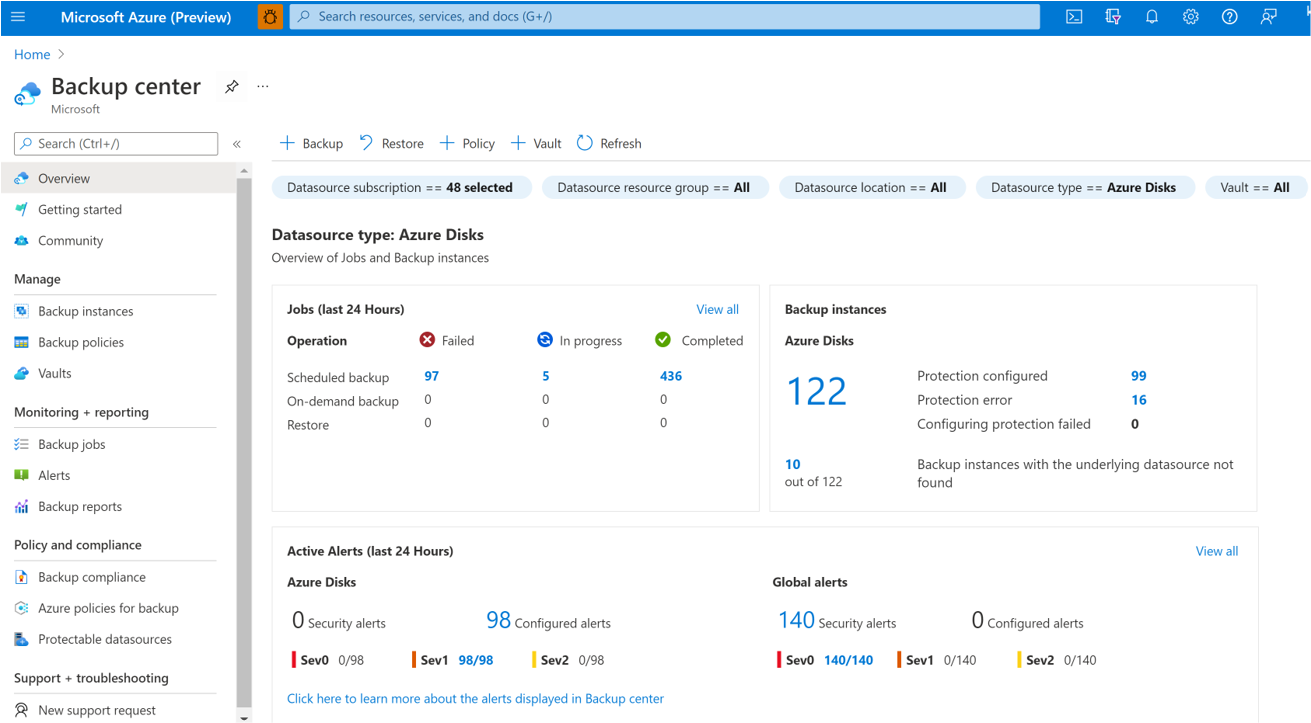
Task: Open Cloud Shell from the top bar
Action: tap(1073, 16)
